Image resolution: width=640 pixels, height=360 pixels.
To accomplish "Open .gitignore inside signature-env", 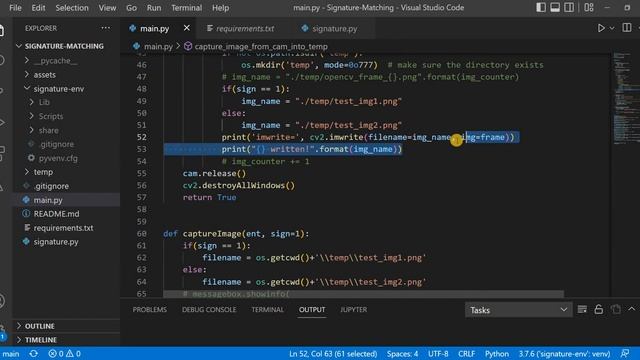I will (56, 144).
